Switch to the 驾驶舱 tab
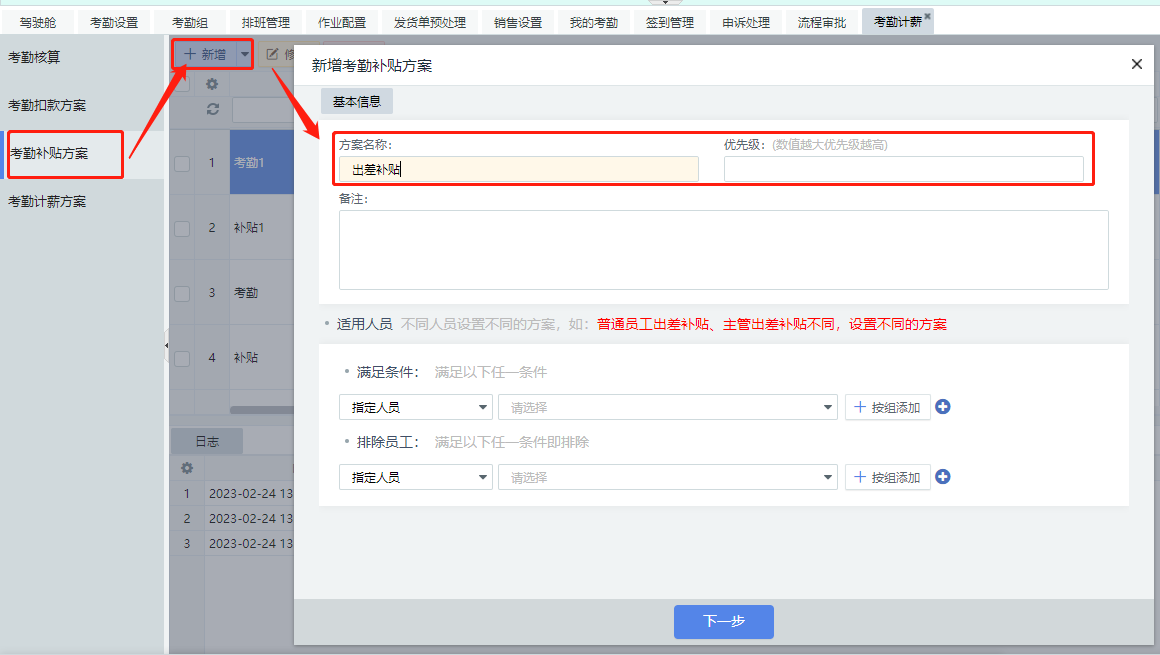 click(x=38, y=23)
